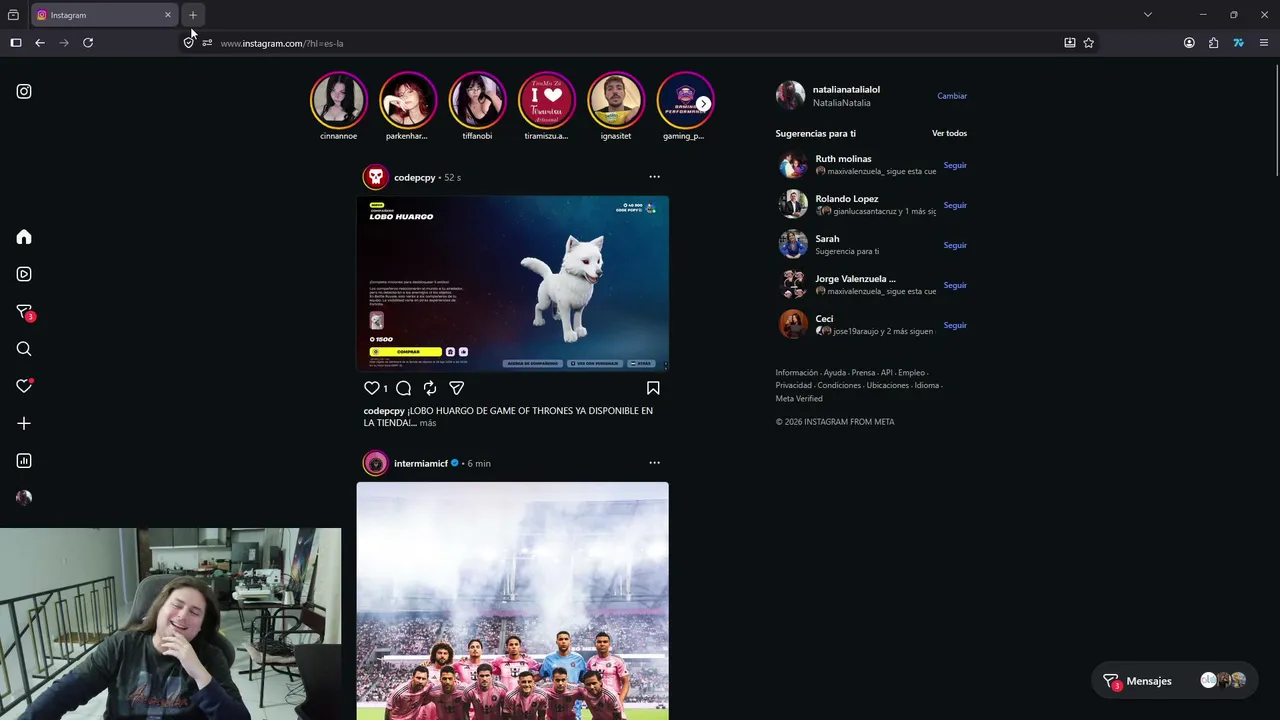1280x720 pixels.
Task: Expand the codepcpy caption with "más"
Action: pyautogui.click(x=428, y=423)
